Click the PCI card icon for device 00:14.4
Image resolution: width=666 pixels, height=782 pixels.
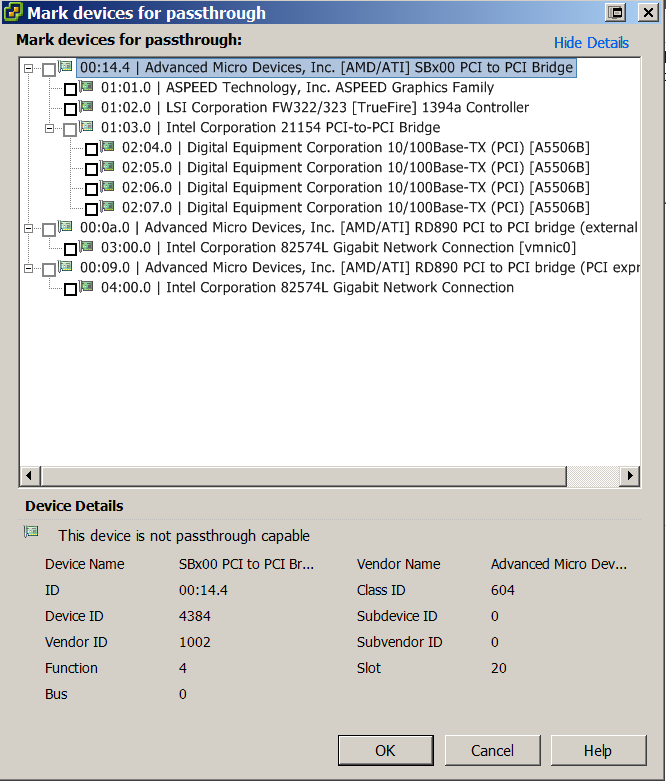(65, 66)
